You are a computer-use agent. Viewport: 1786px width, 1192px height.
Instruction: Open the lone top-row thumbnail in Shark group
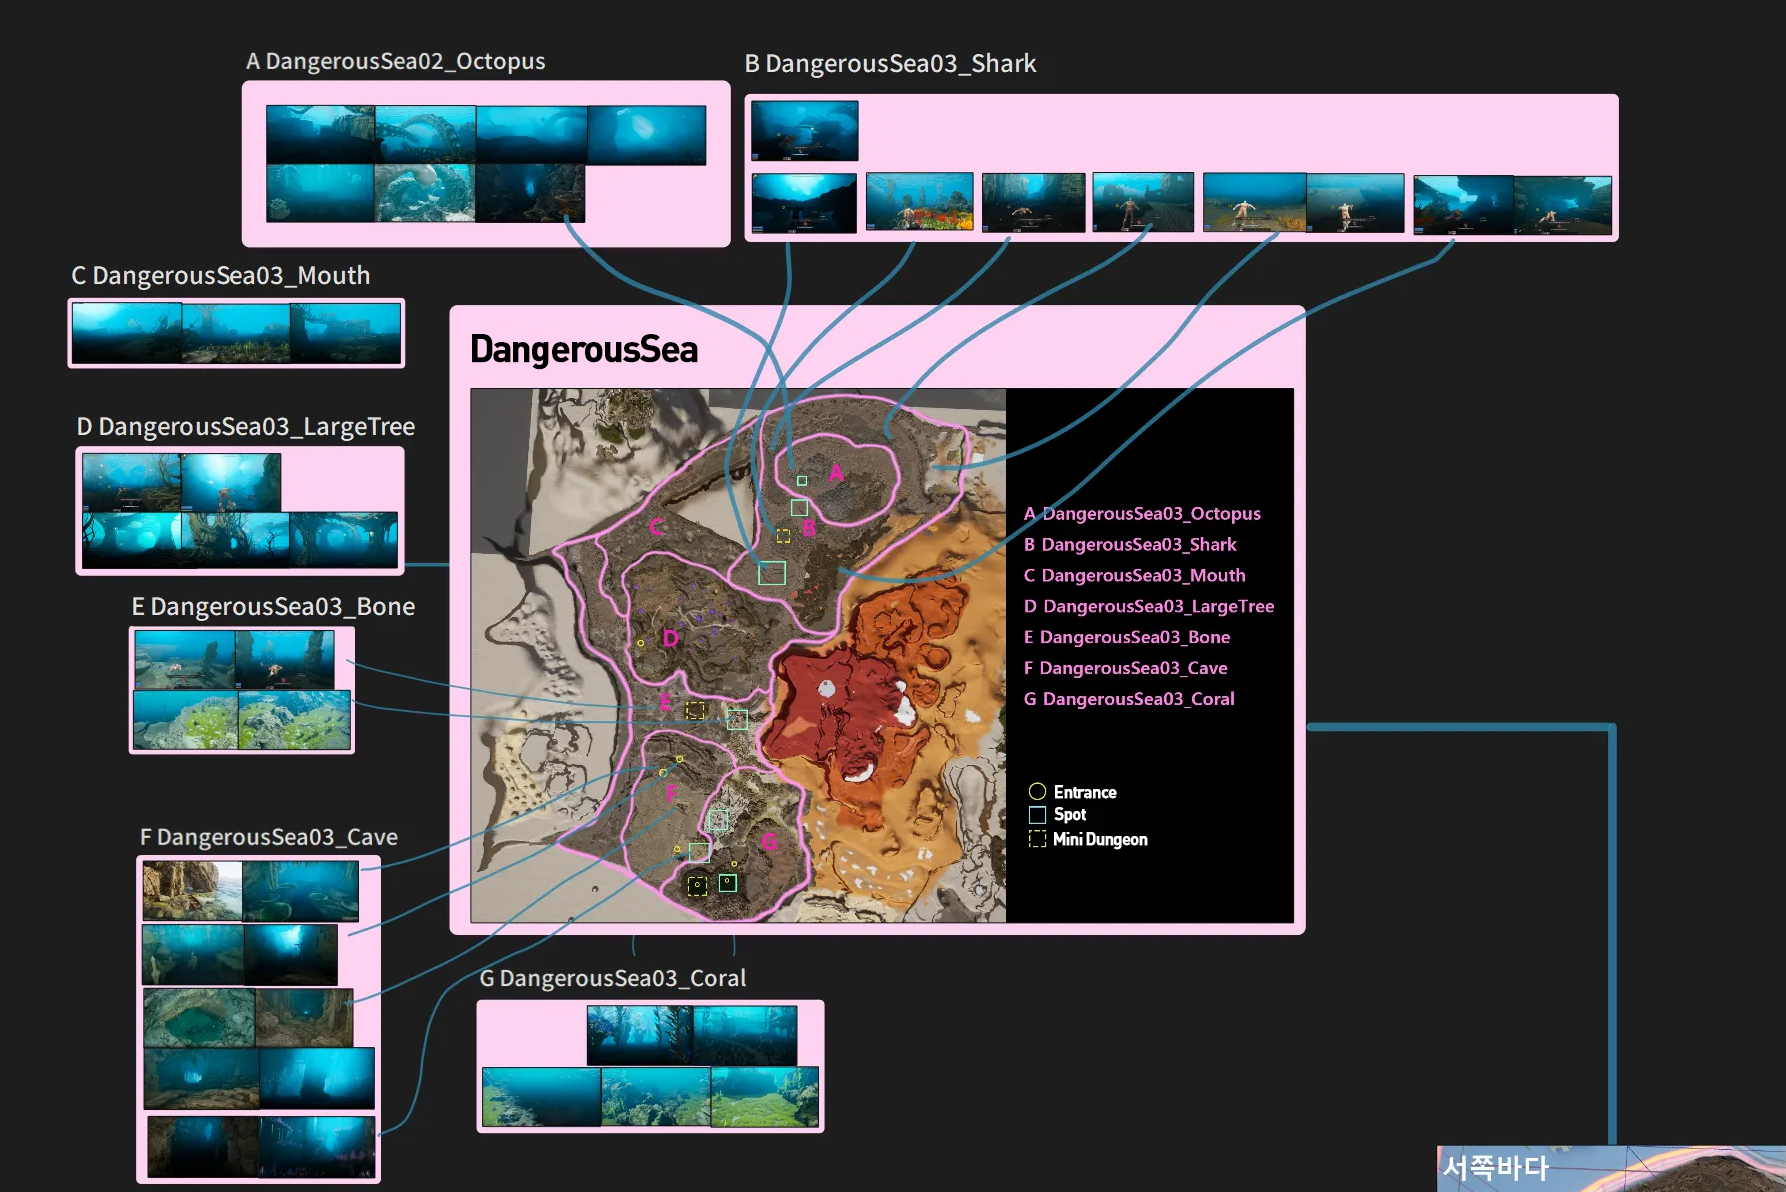[804, 130]
